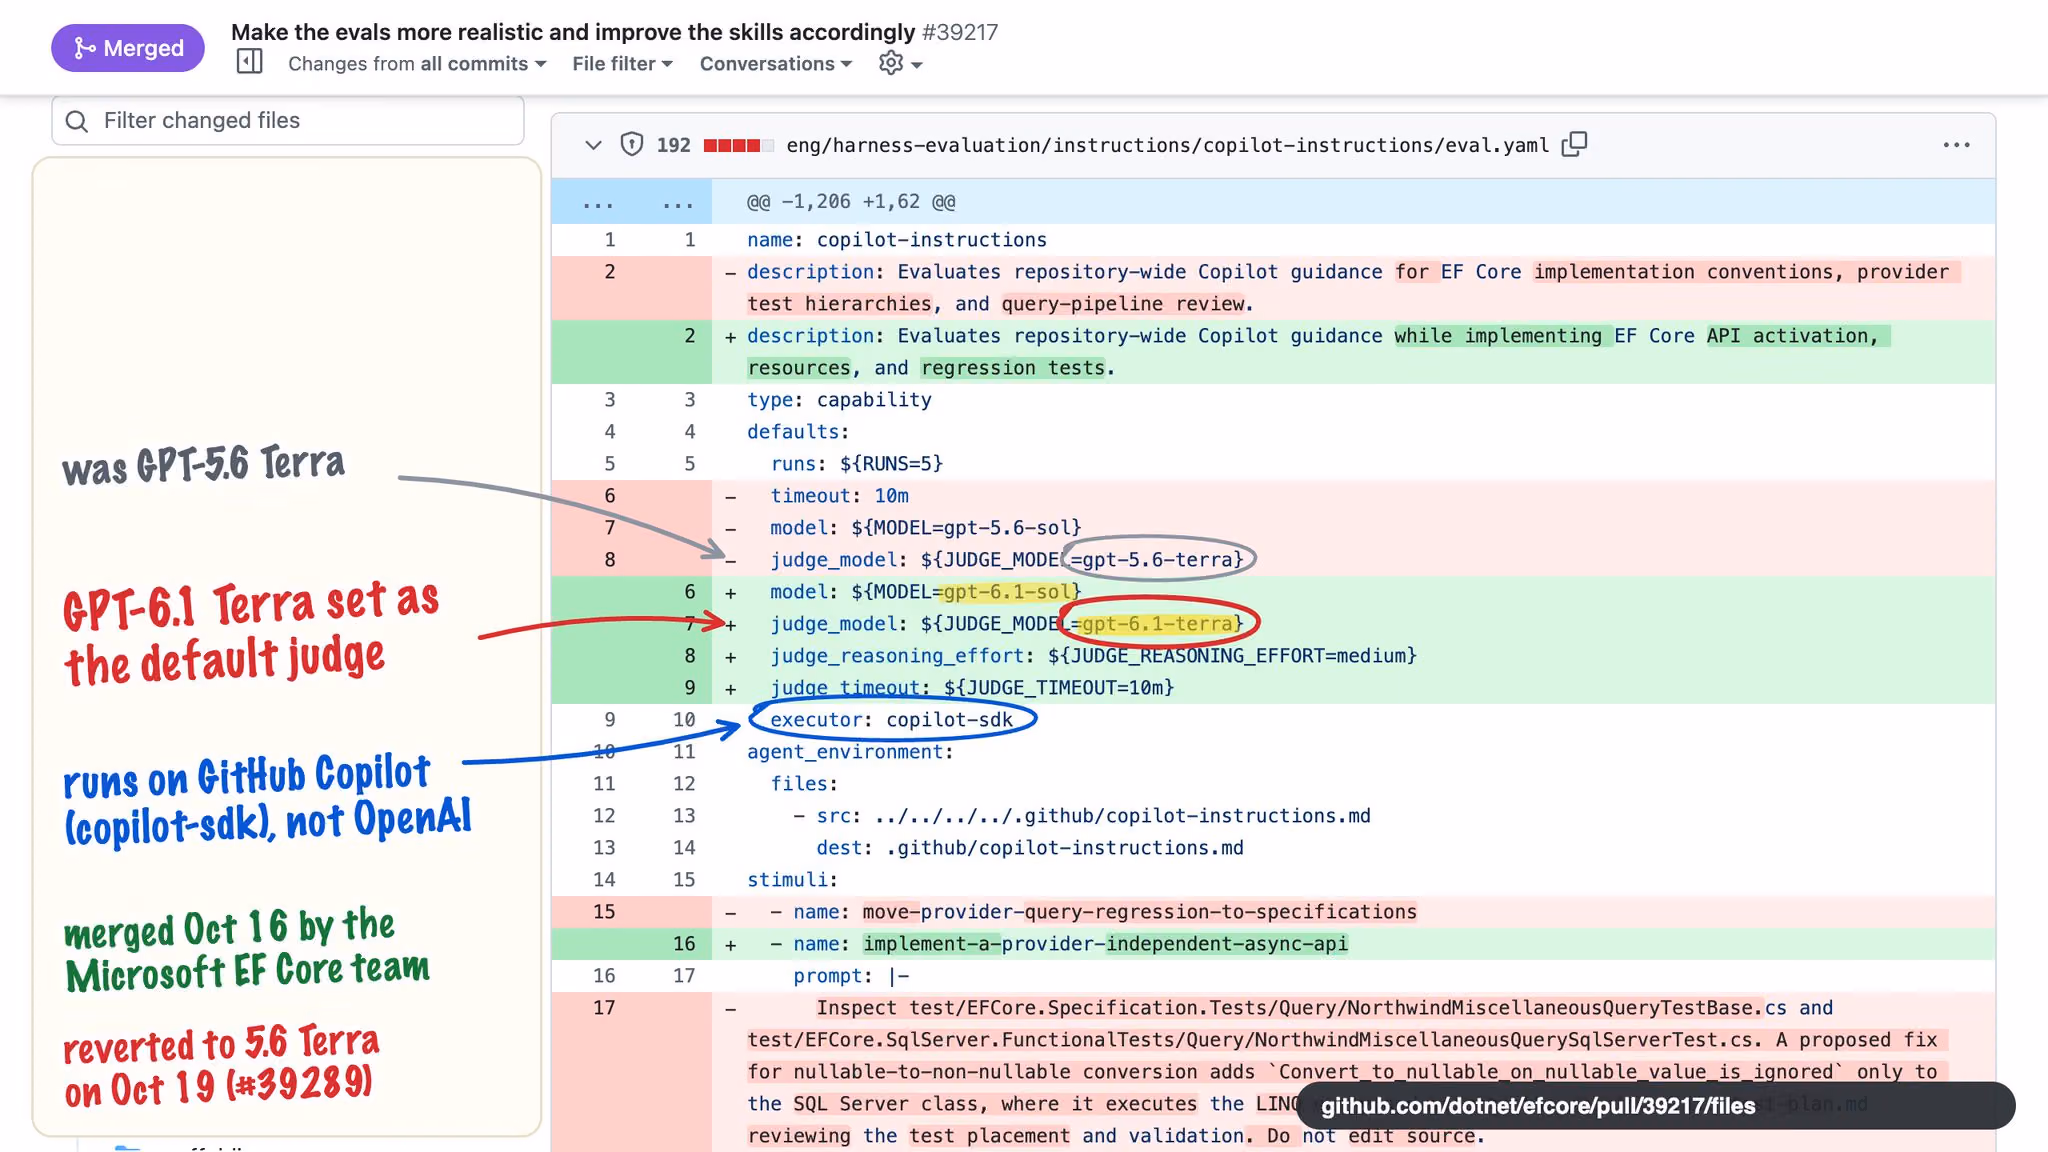
Task: Click the search icon in the filter box
Action: tap(77, 121)
